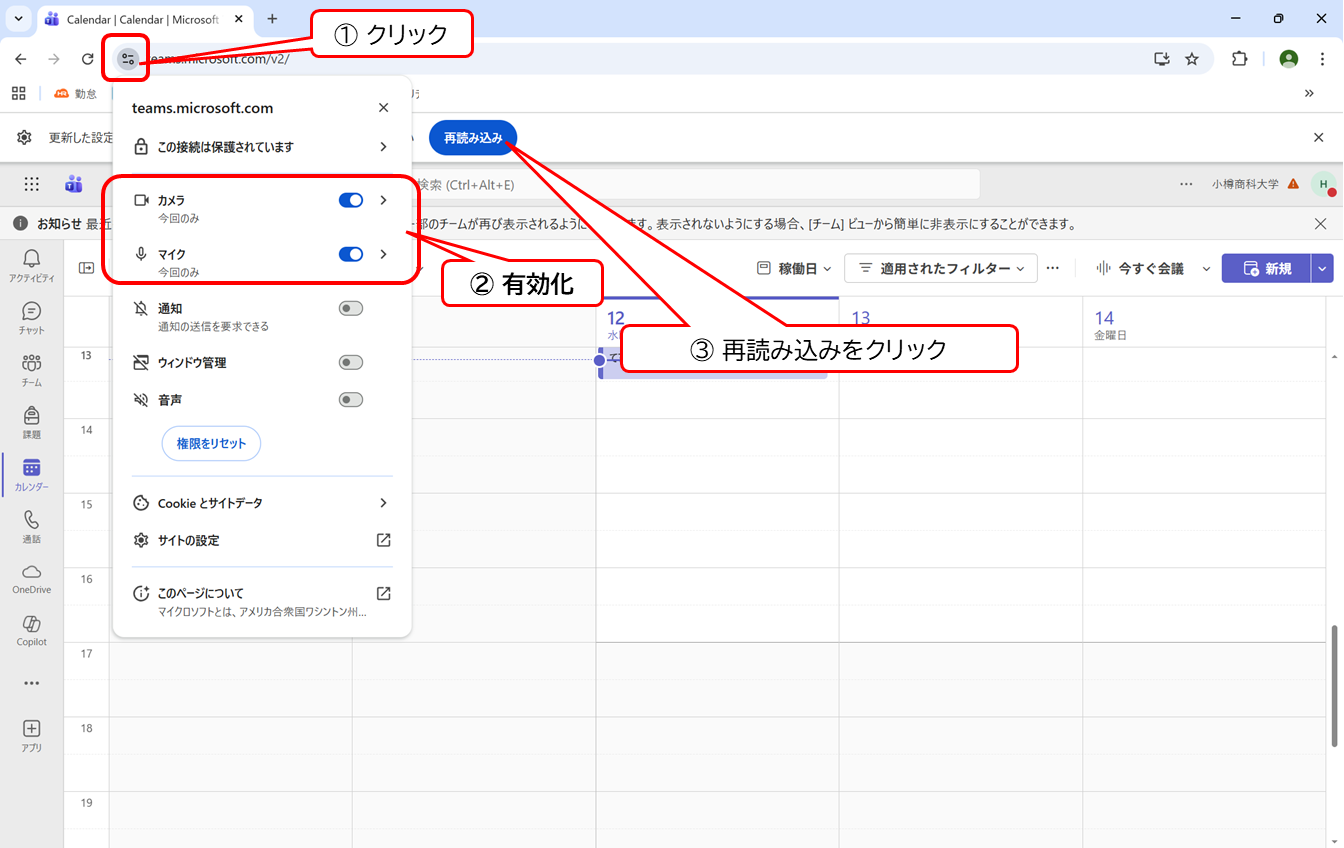Toggle the camera (カメラ) permission switch
The height and width of the screenshot is (848, 1344).
(351, 200)
